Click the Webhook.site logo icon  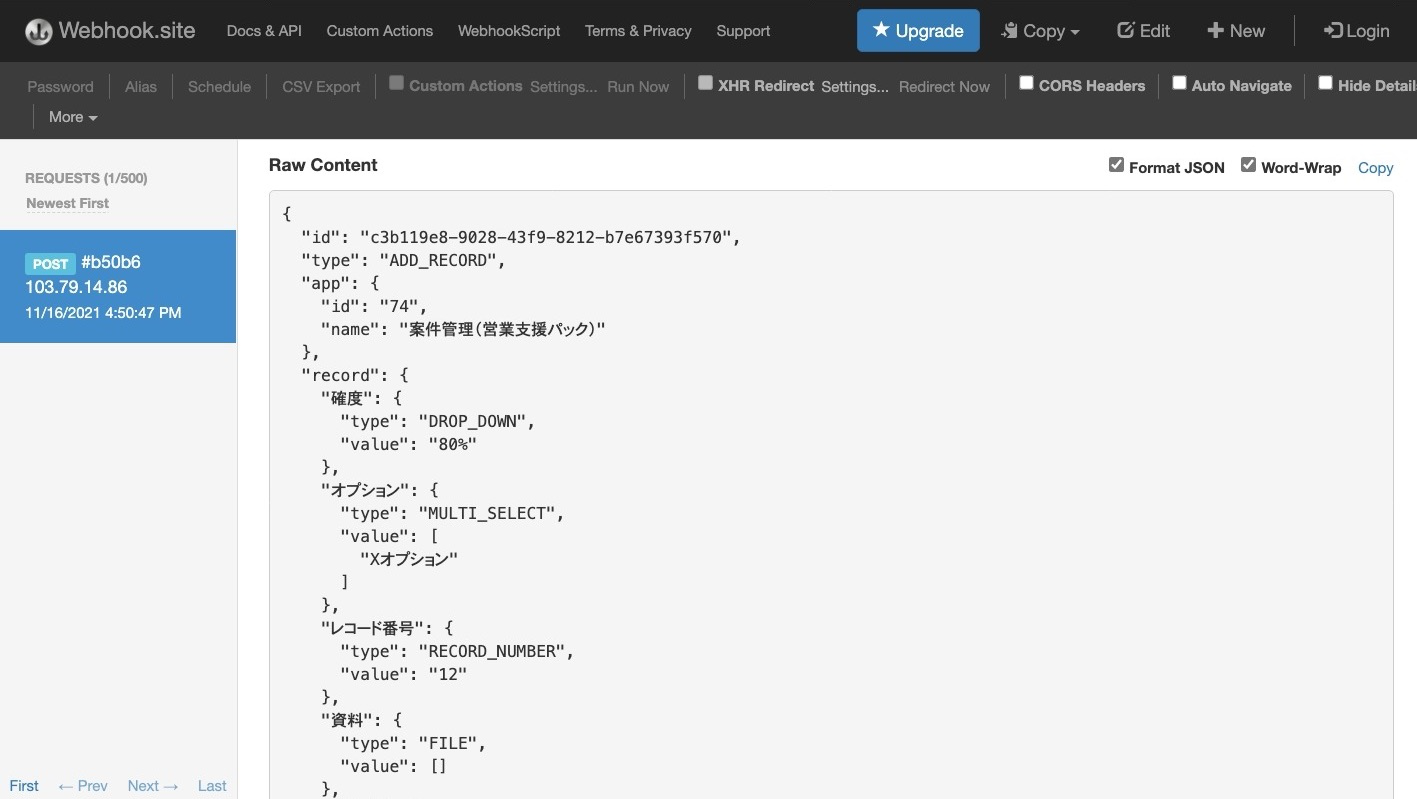point(39,31)
